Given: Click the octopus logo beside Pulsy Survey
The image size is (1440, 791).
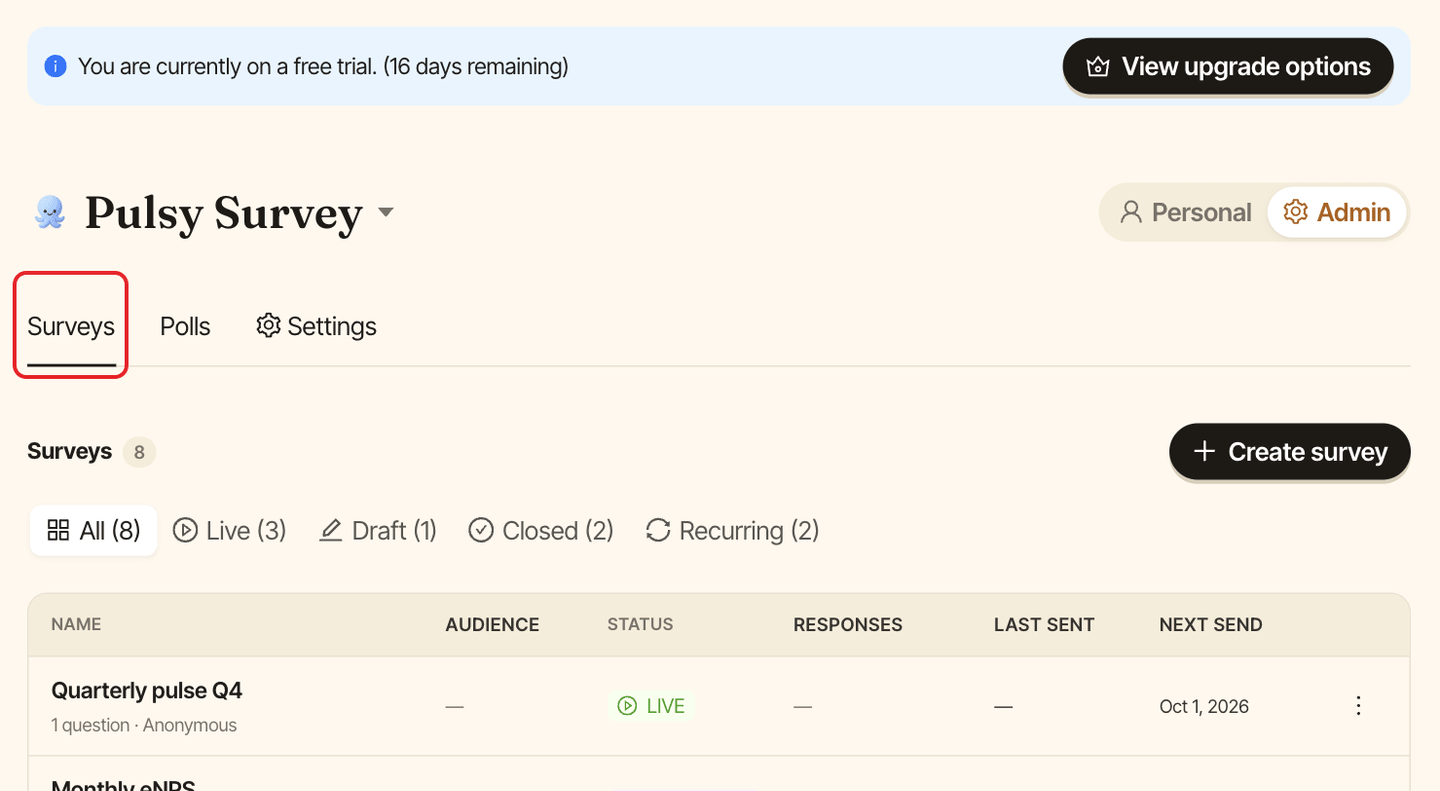Looking at the screenshot, I should (50, 212).
